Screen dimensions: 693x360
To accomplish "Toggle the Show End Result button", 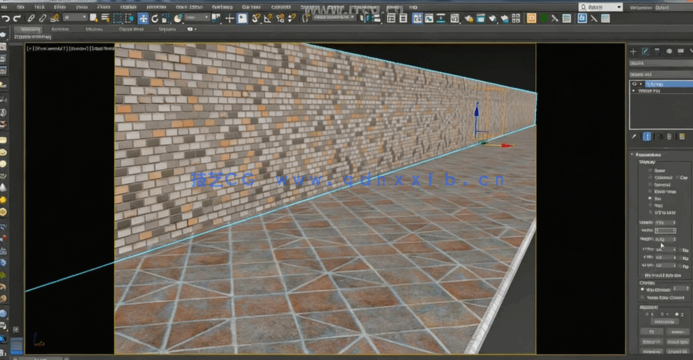I will pos(647,137).
